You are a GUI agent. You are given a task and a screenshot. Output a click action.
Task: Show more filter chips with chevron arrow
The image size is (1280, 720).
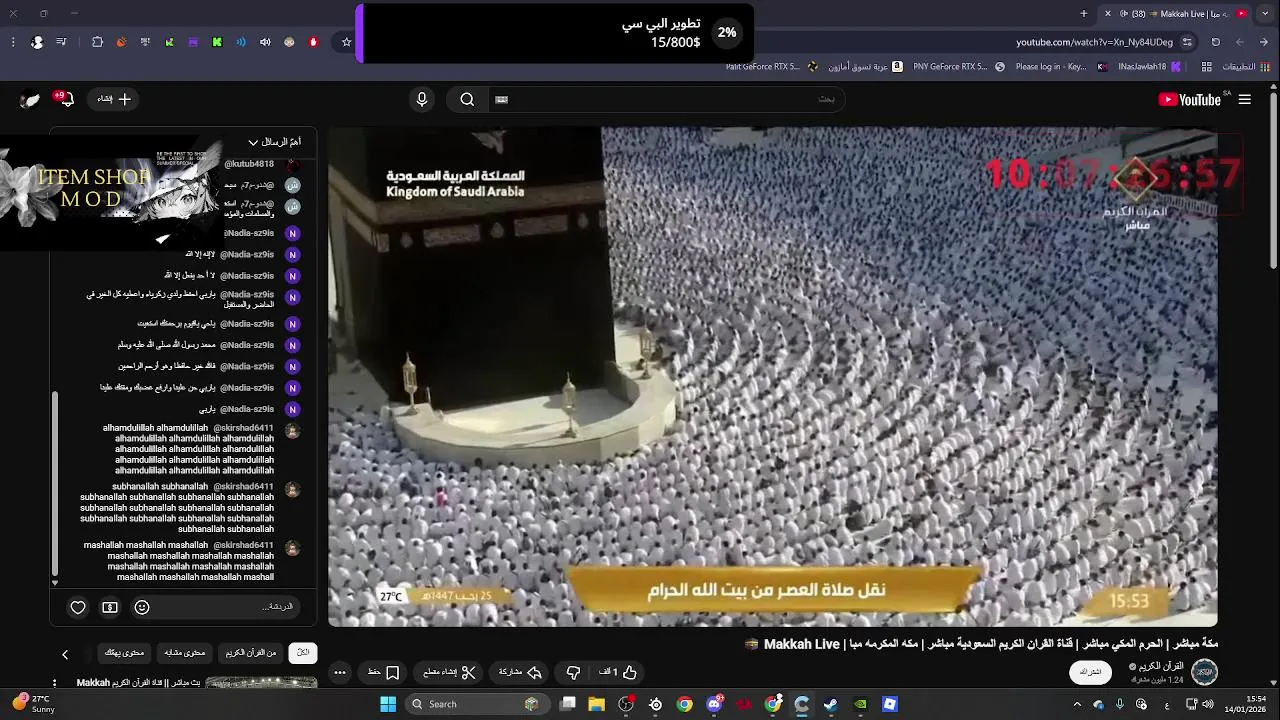[65, 654]
